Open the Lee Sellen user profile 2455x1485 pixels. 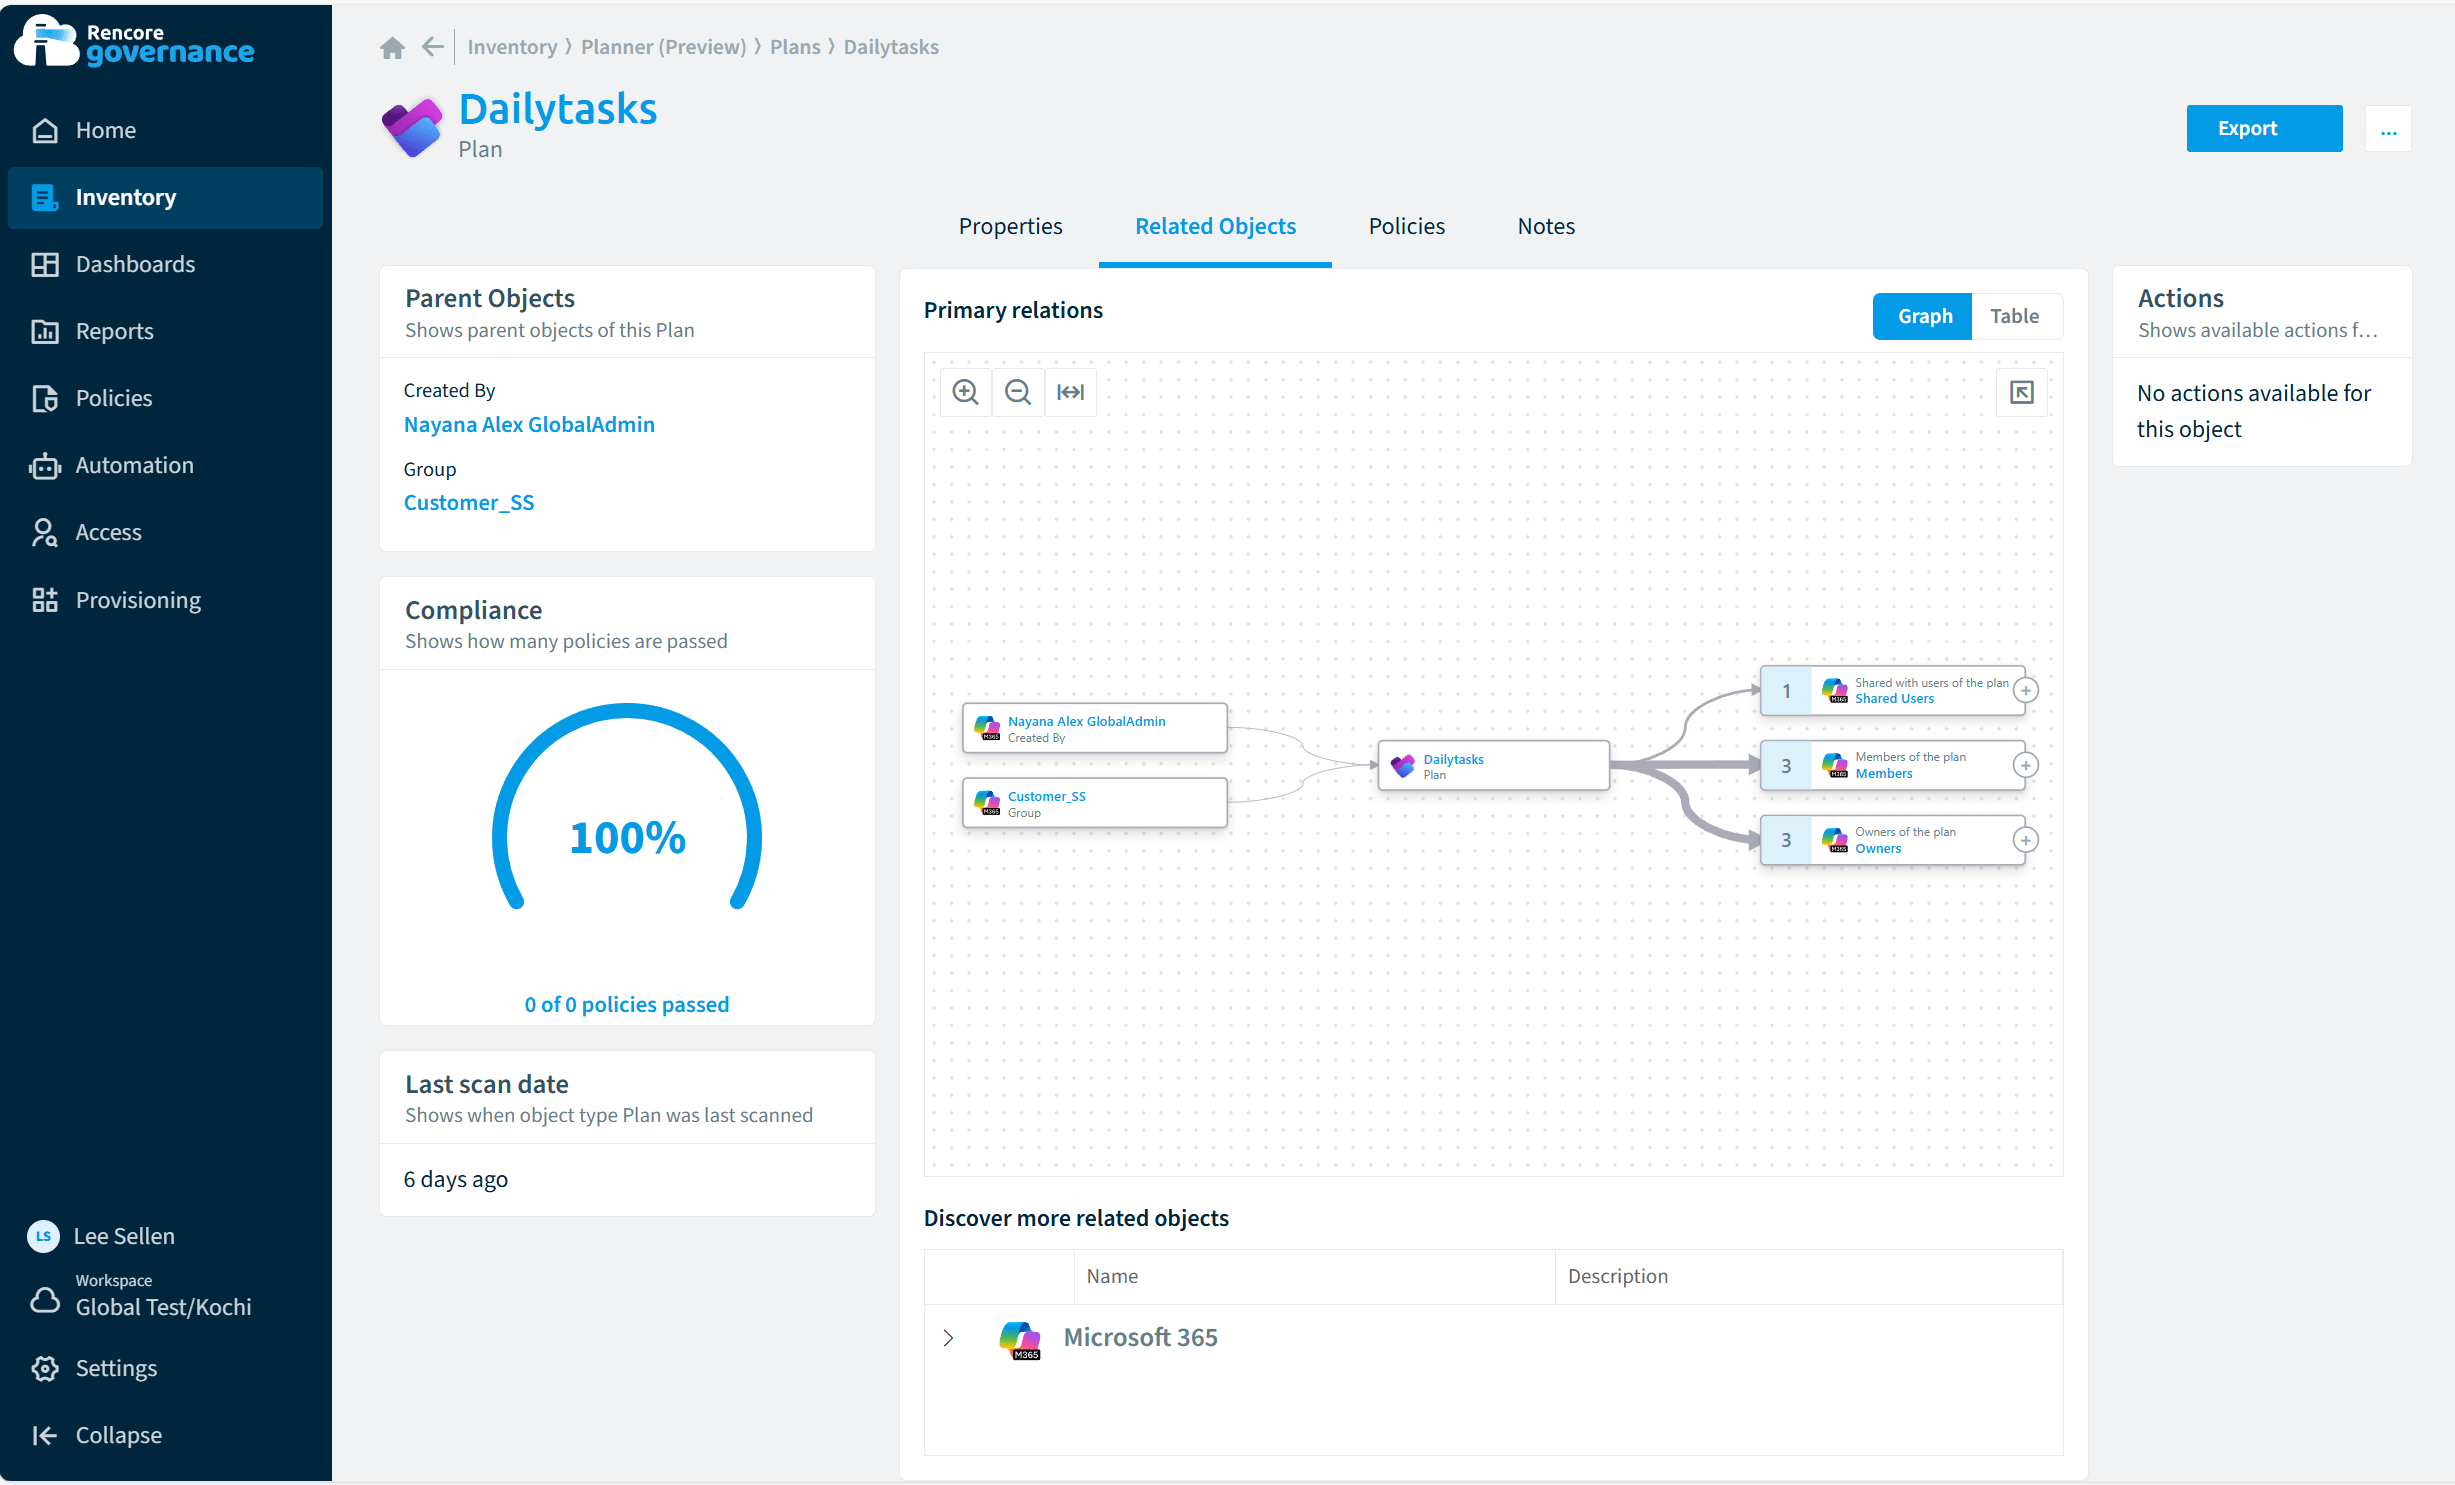point(123,1236)
